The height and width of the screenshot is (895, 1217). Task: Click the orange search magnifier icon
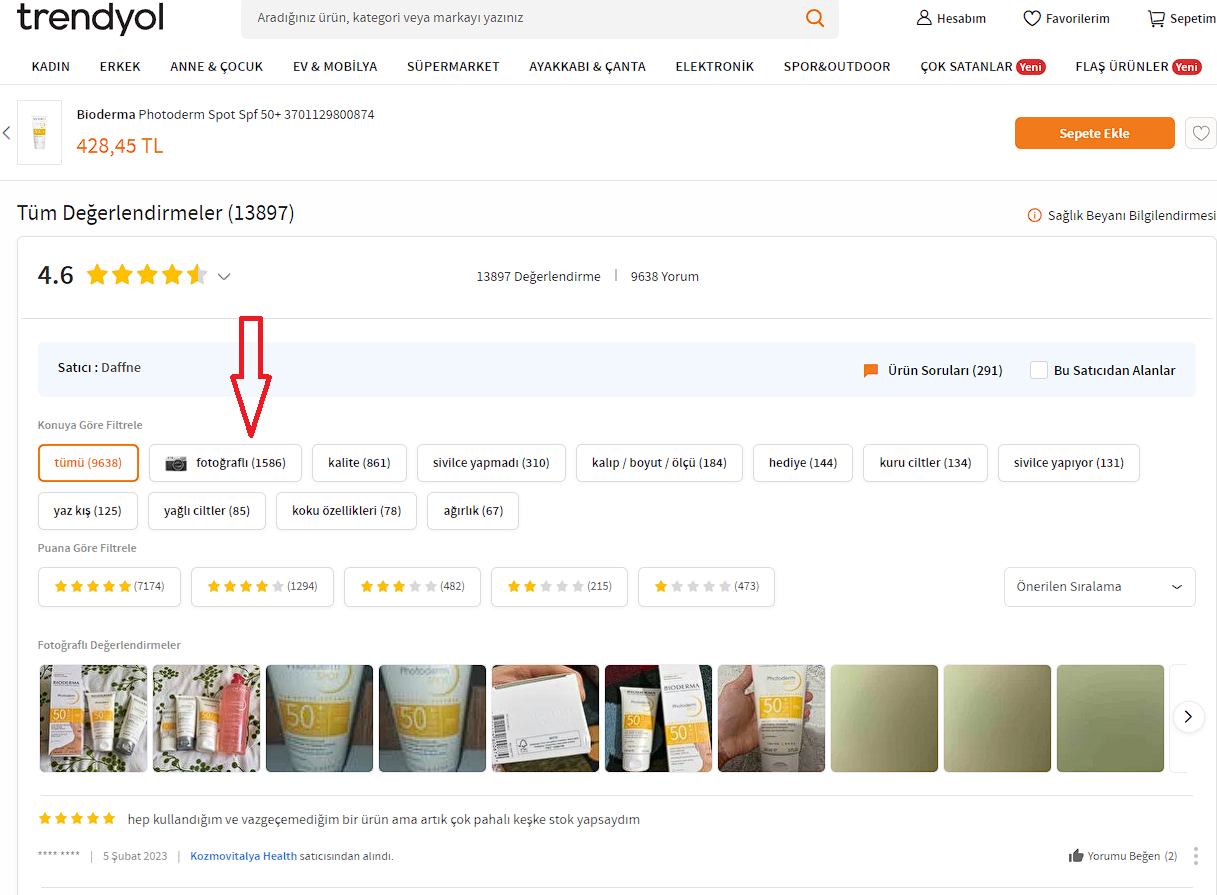pyautogui.click(x=815, y=18)
